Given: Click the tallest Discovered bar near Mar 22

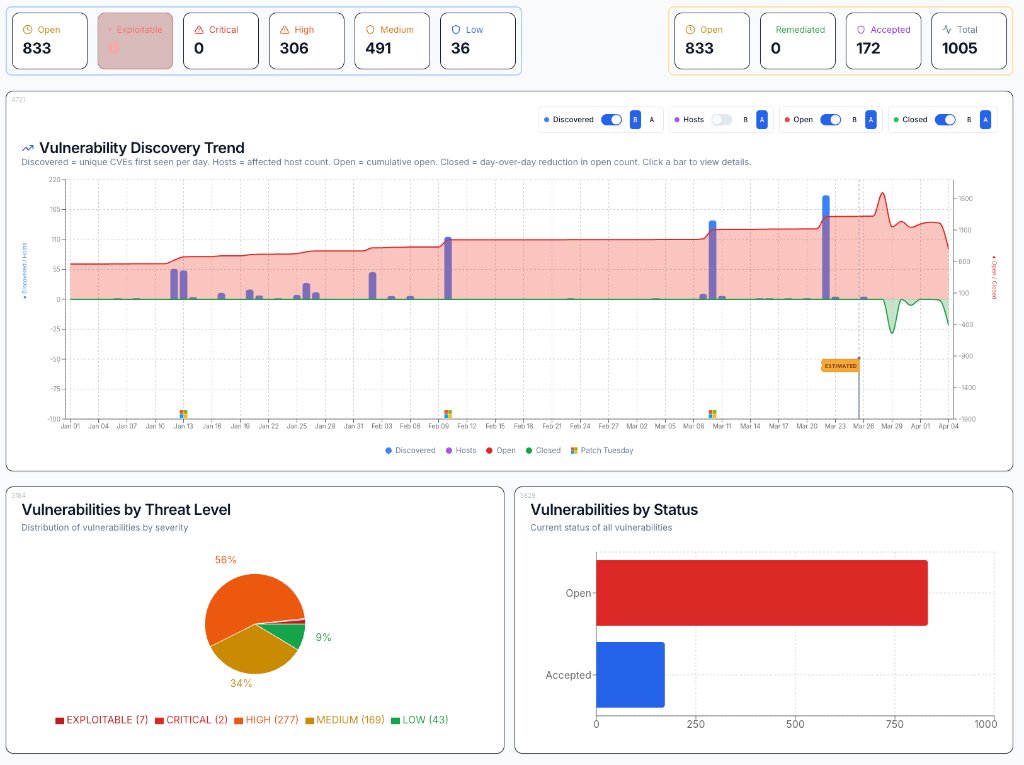Looking at the screenshot, I should coord(825,247).
